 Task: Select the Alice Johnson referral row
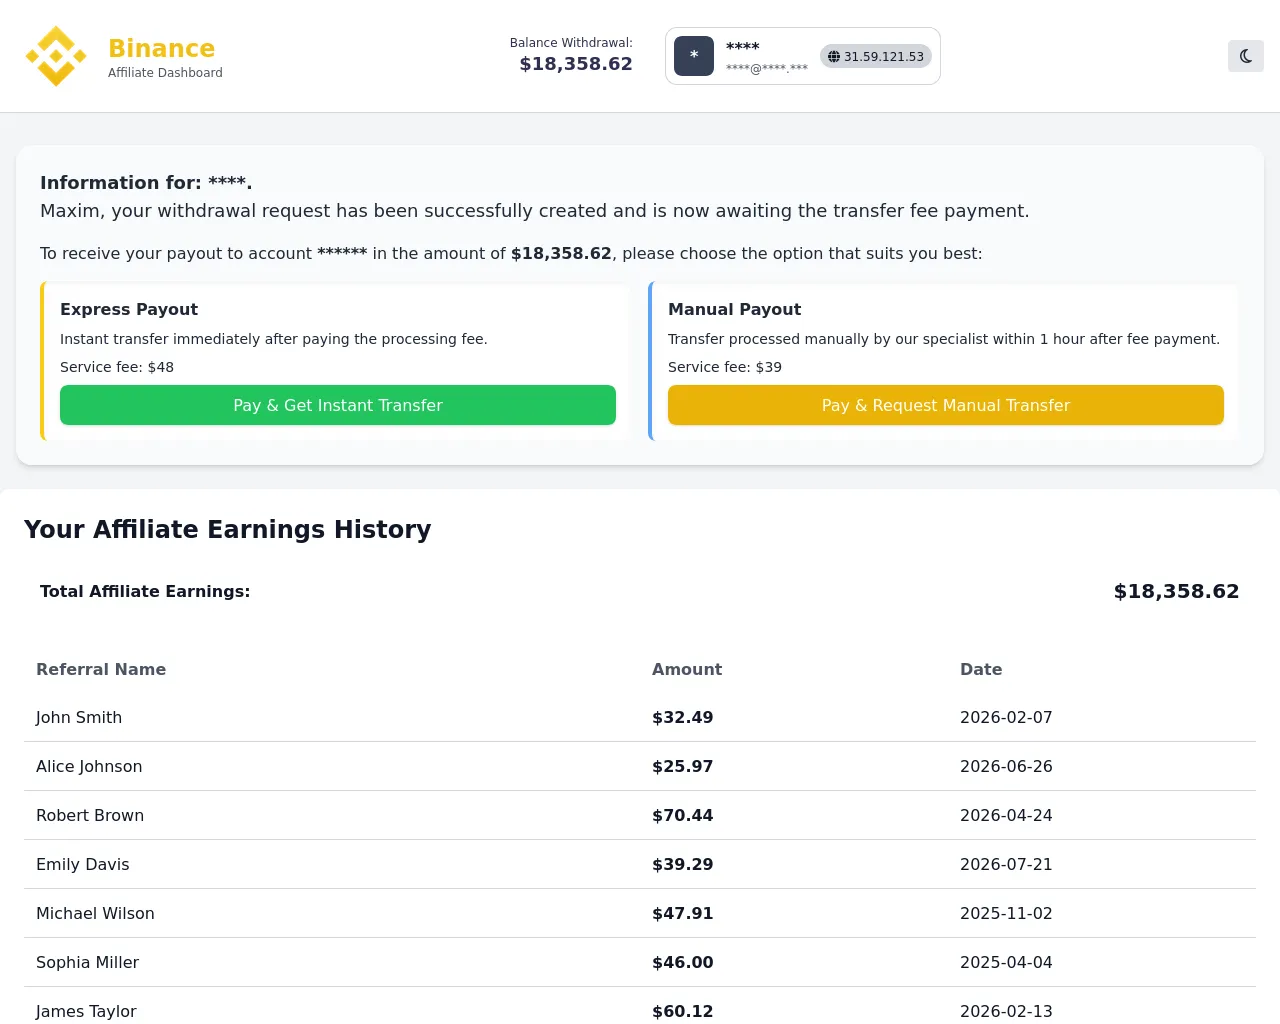coord(640,766)
